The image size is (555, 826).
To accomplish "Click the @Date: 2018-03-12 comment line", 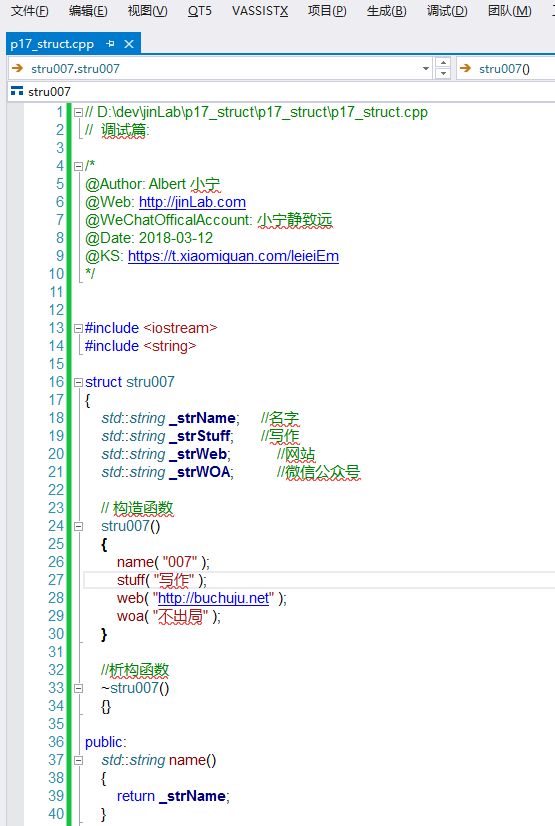I will click(149, 238).
